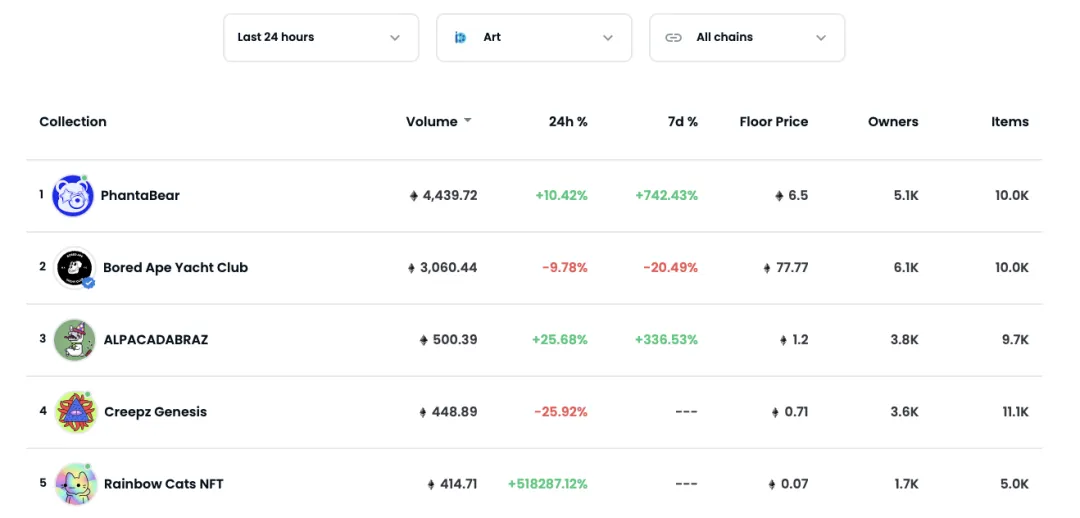Image resolution: width=1080 pixels, height=518 pixels.
Task: Click the Rainbow Cats NFT avatar
Action: (75, 484)
